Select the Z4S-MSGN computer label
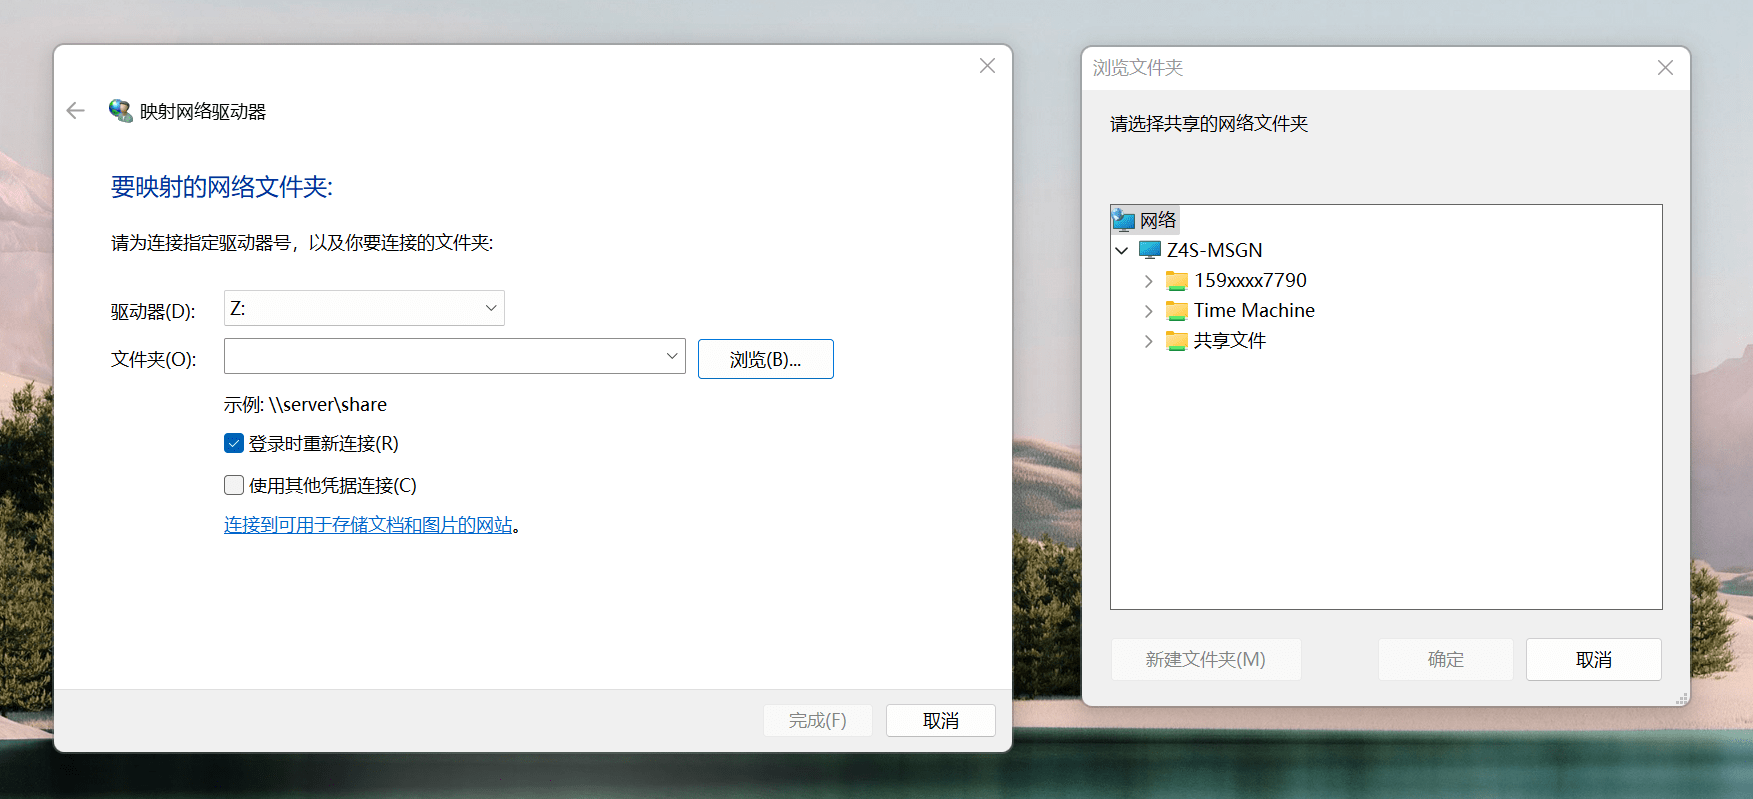 click(x=1215, y=250)
